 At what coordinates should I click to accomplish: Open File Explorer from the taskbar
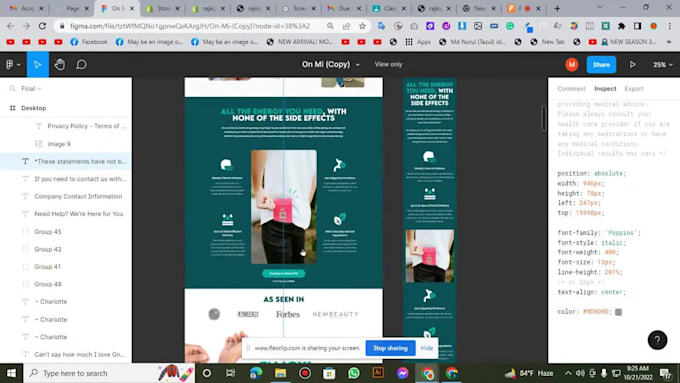click(281, 373)
